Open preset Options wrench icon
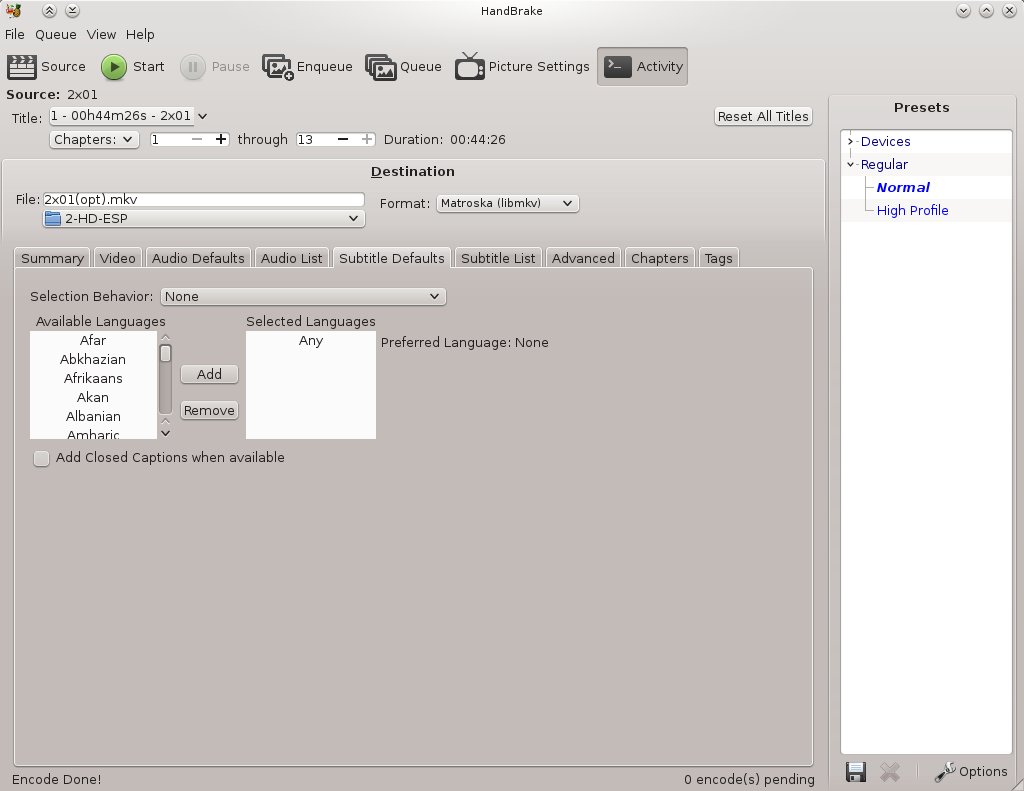Viewport: 1024px width, 791px height. (x=945, y=771)
